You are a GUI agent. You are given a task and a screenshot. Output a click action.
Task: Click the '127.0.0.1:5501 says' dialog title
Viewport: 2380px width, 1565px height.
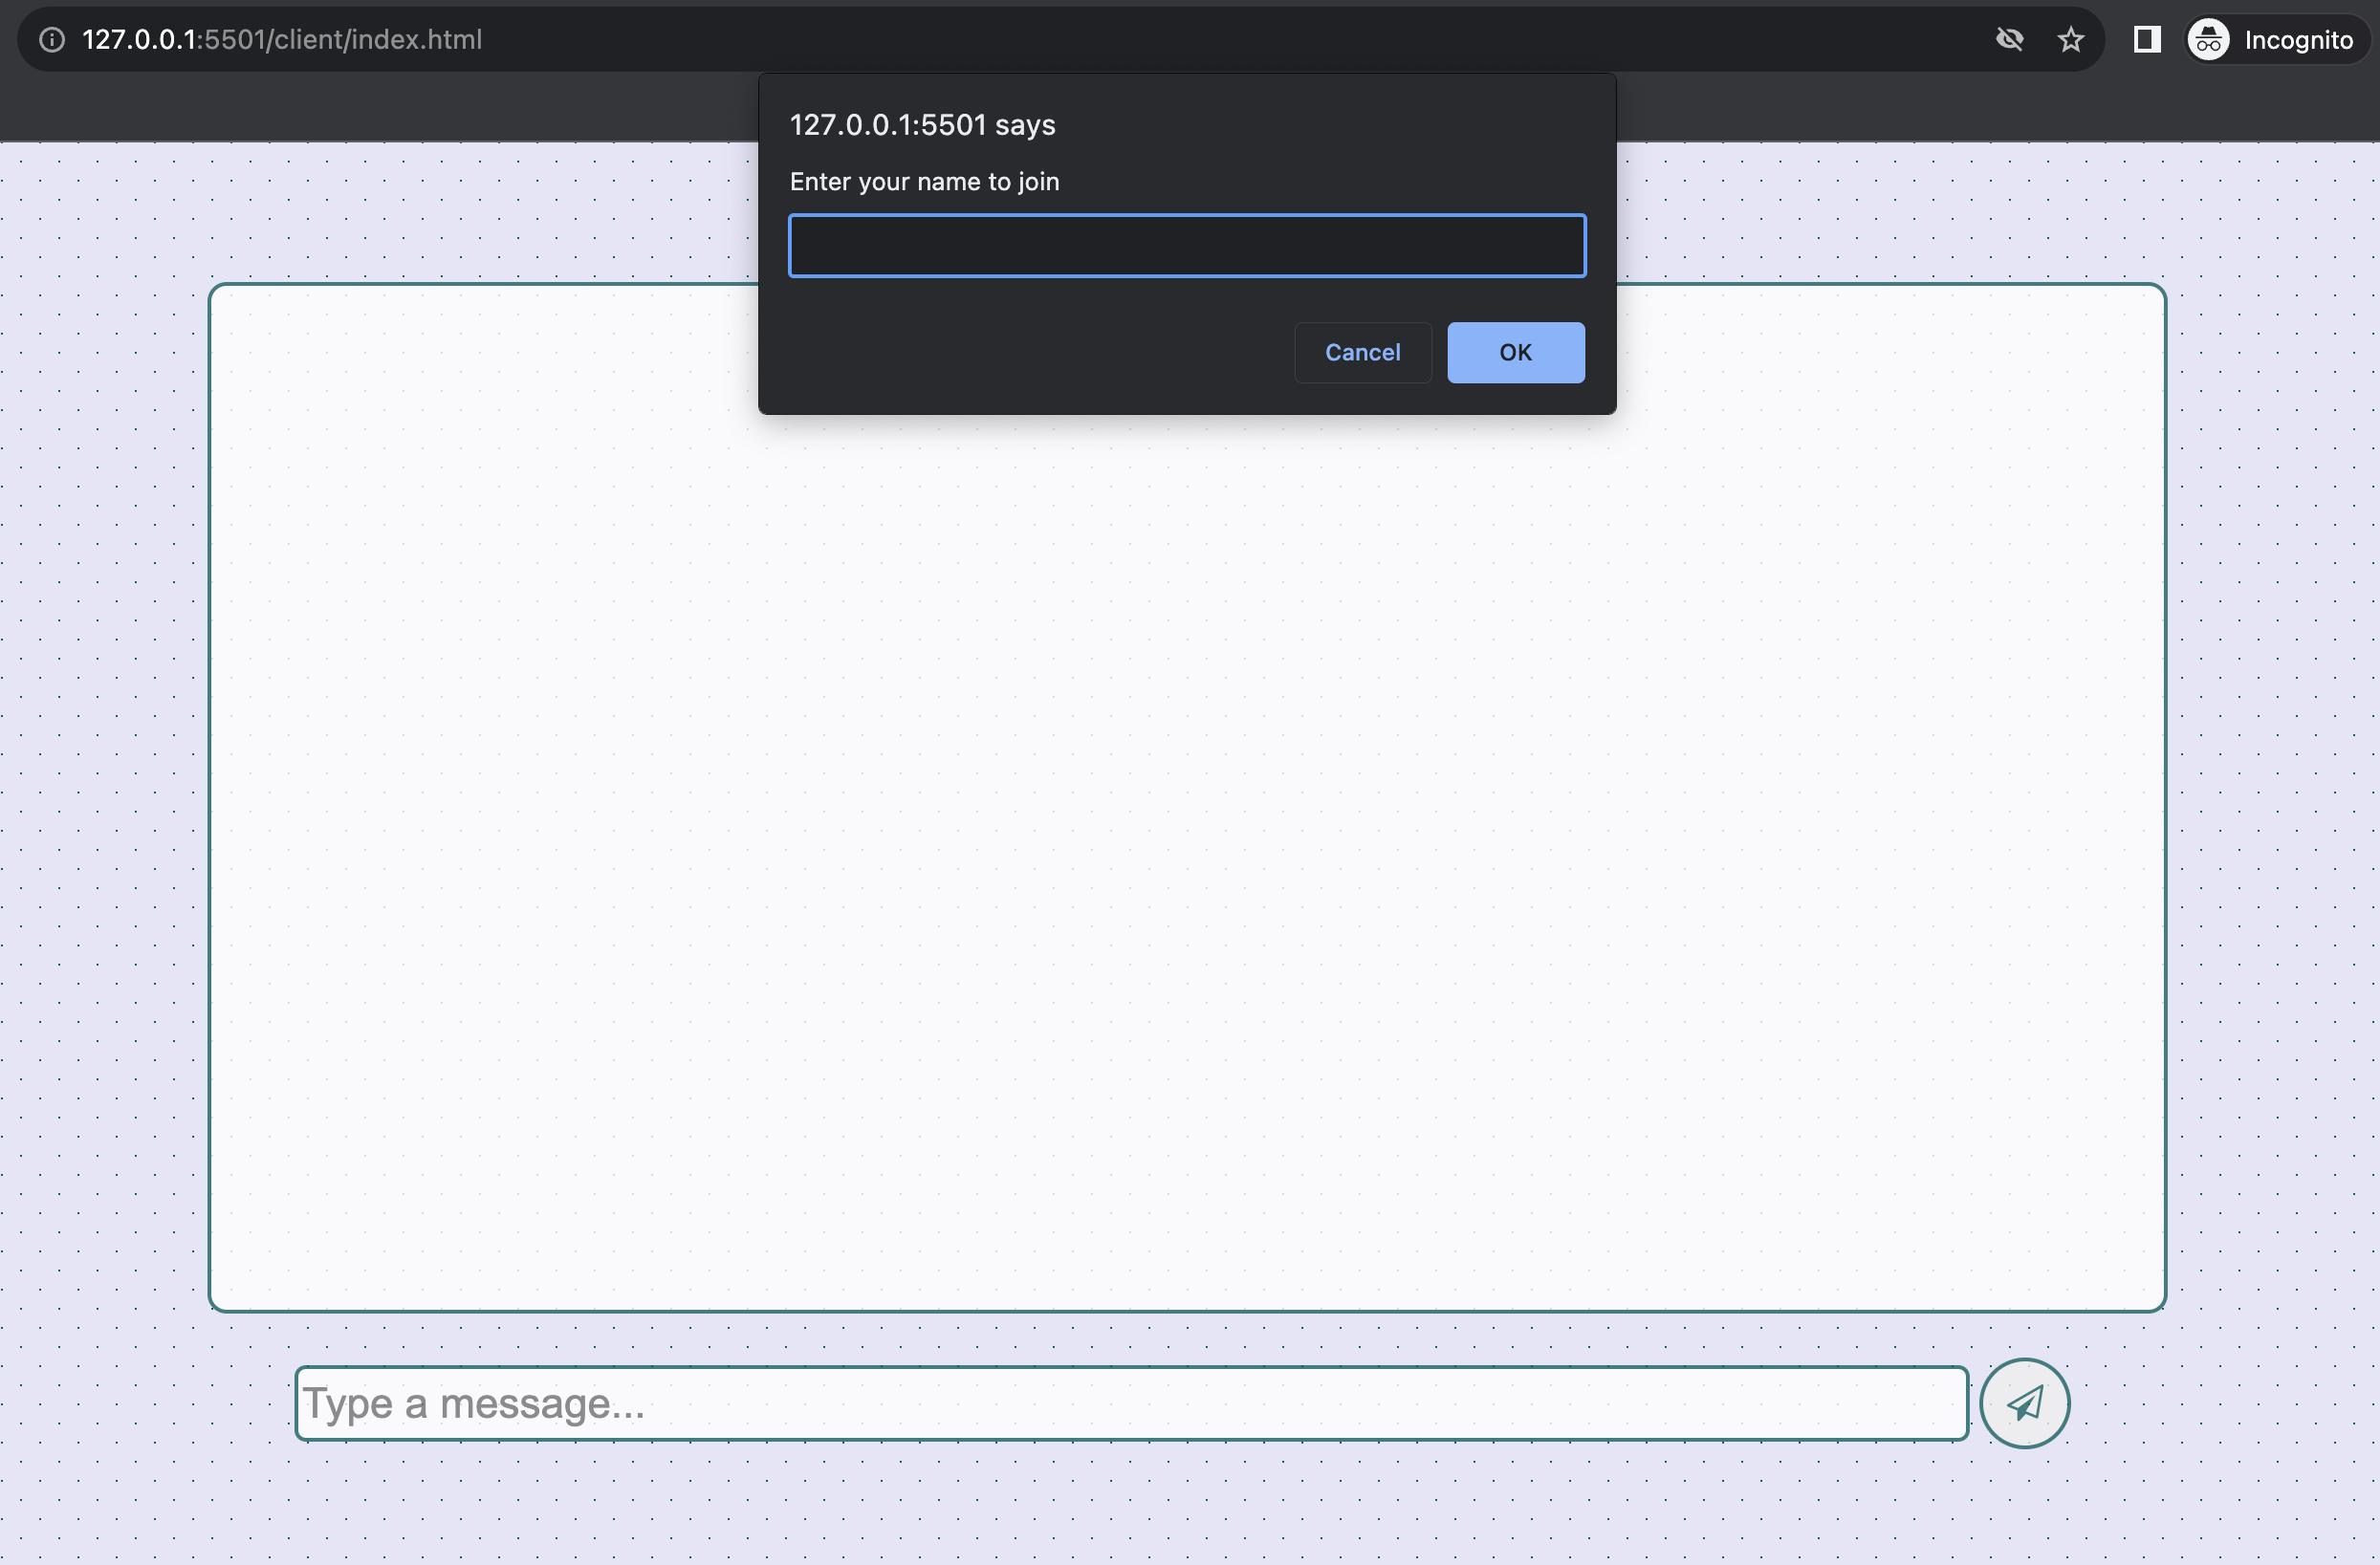point(922,125)
